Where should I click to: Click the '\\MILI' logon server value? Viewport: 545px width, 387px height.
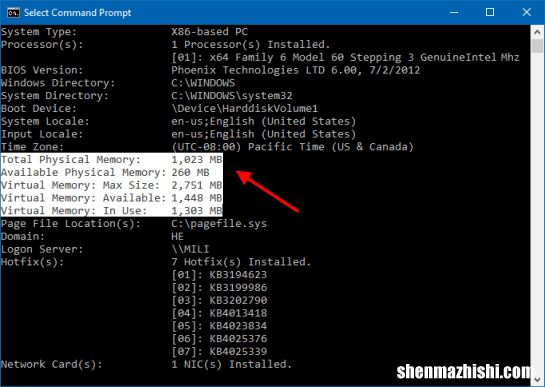tap(190, 249)
